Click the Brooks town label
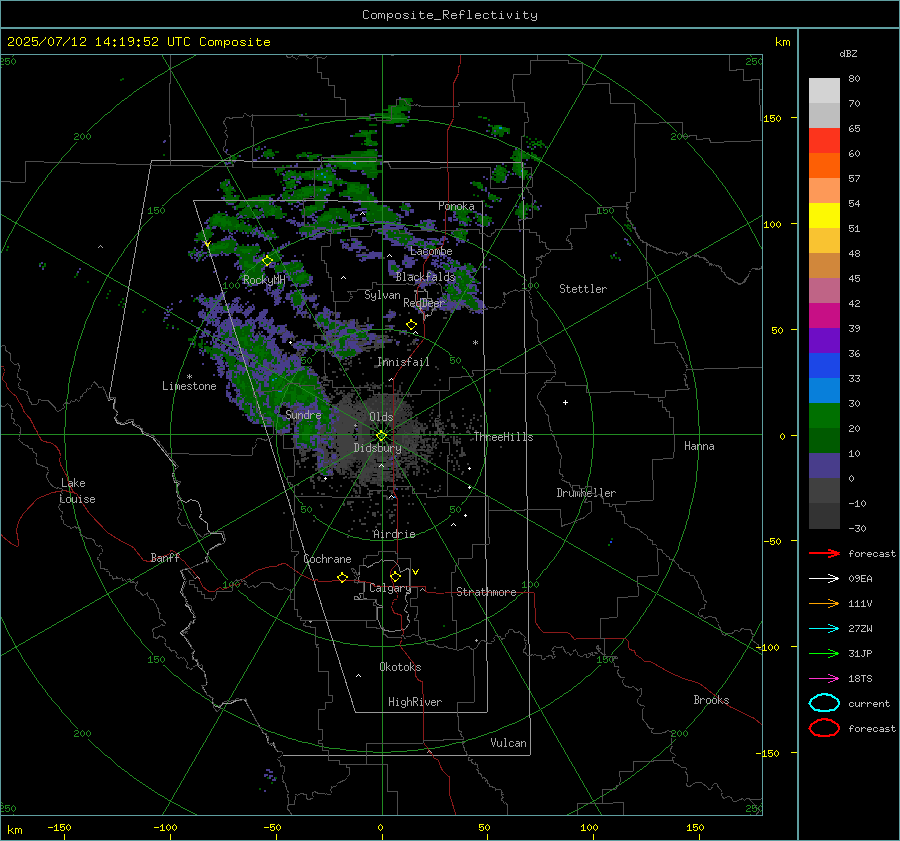Screen dimensions: 900x841 pyautogui.click(x=711, y=700)
